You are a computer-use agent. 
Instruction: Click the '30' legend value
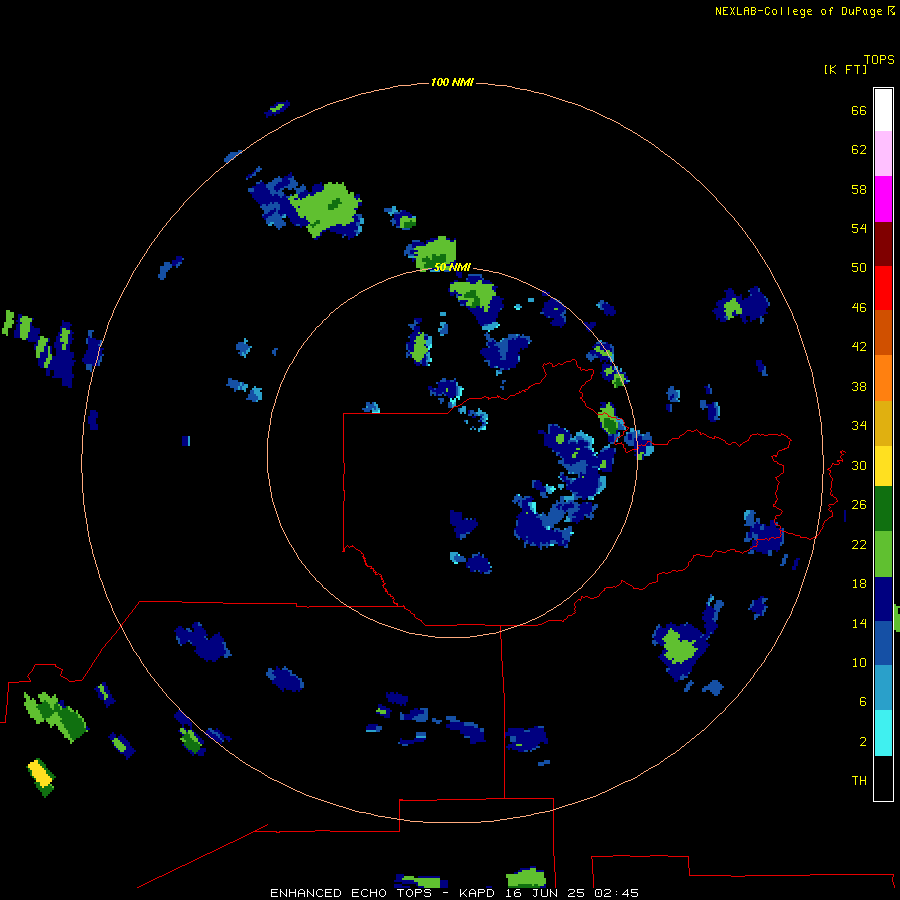click(x=859, y=465)
